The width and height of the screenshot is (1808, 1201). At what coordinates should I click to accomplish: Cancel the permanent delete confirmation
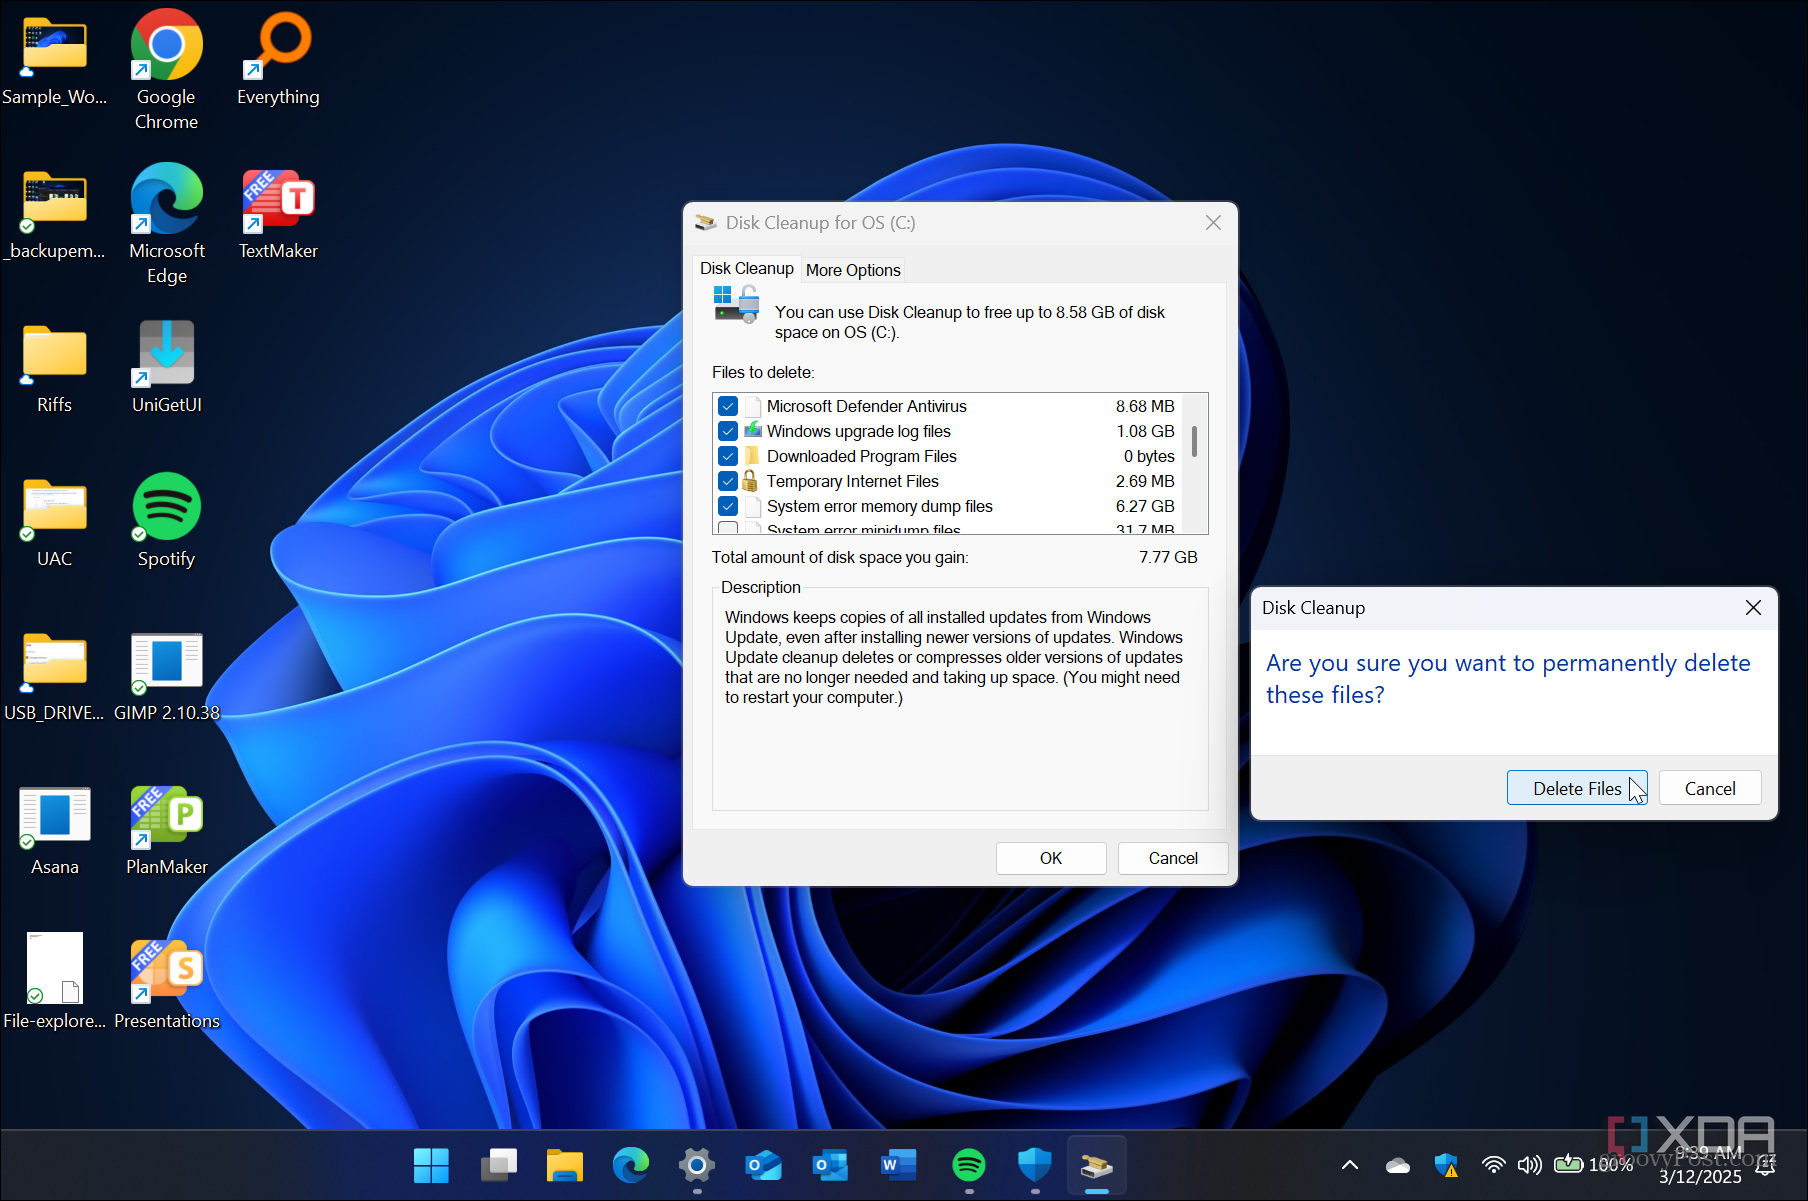pyautogui.click(x=1709, y=788)
